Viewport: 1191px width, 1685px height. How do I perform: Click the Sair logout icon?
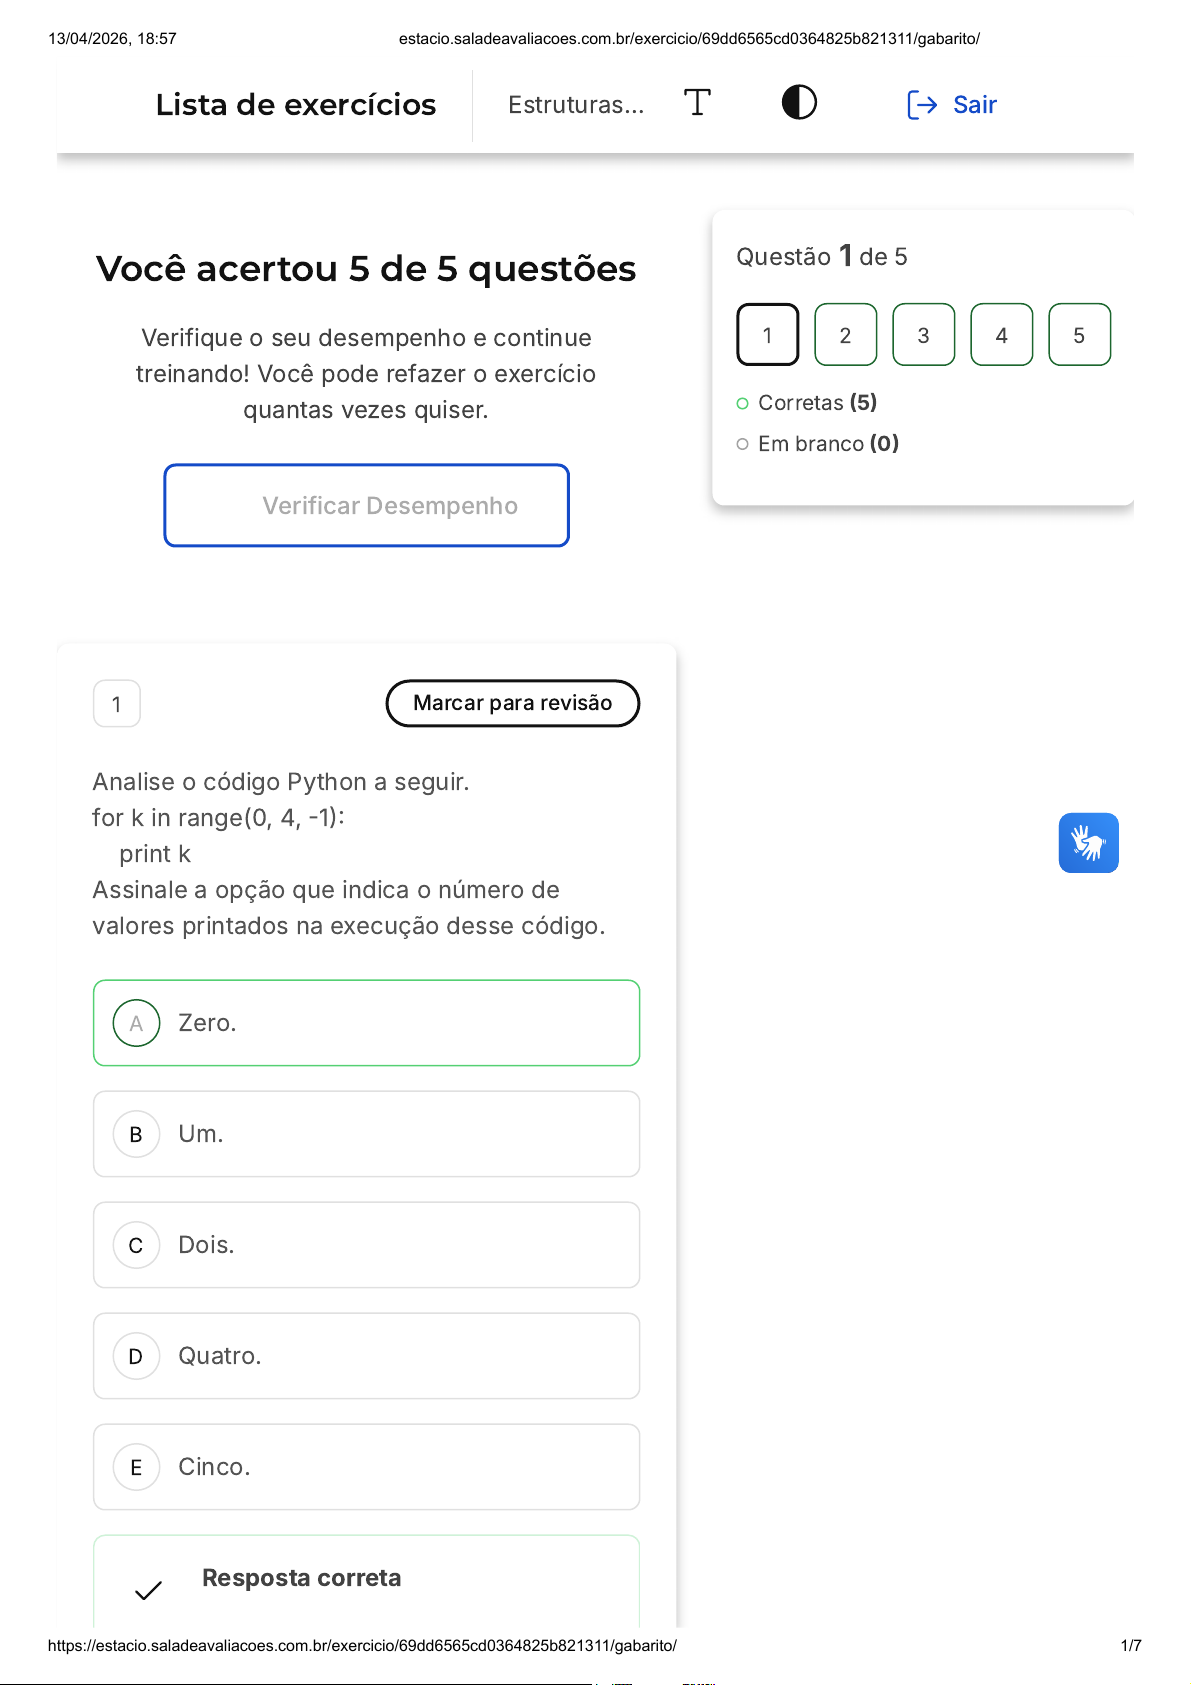922,105
